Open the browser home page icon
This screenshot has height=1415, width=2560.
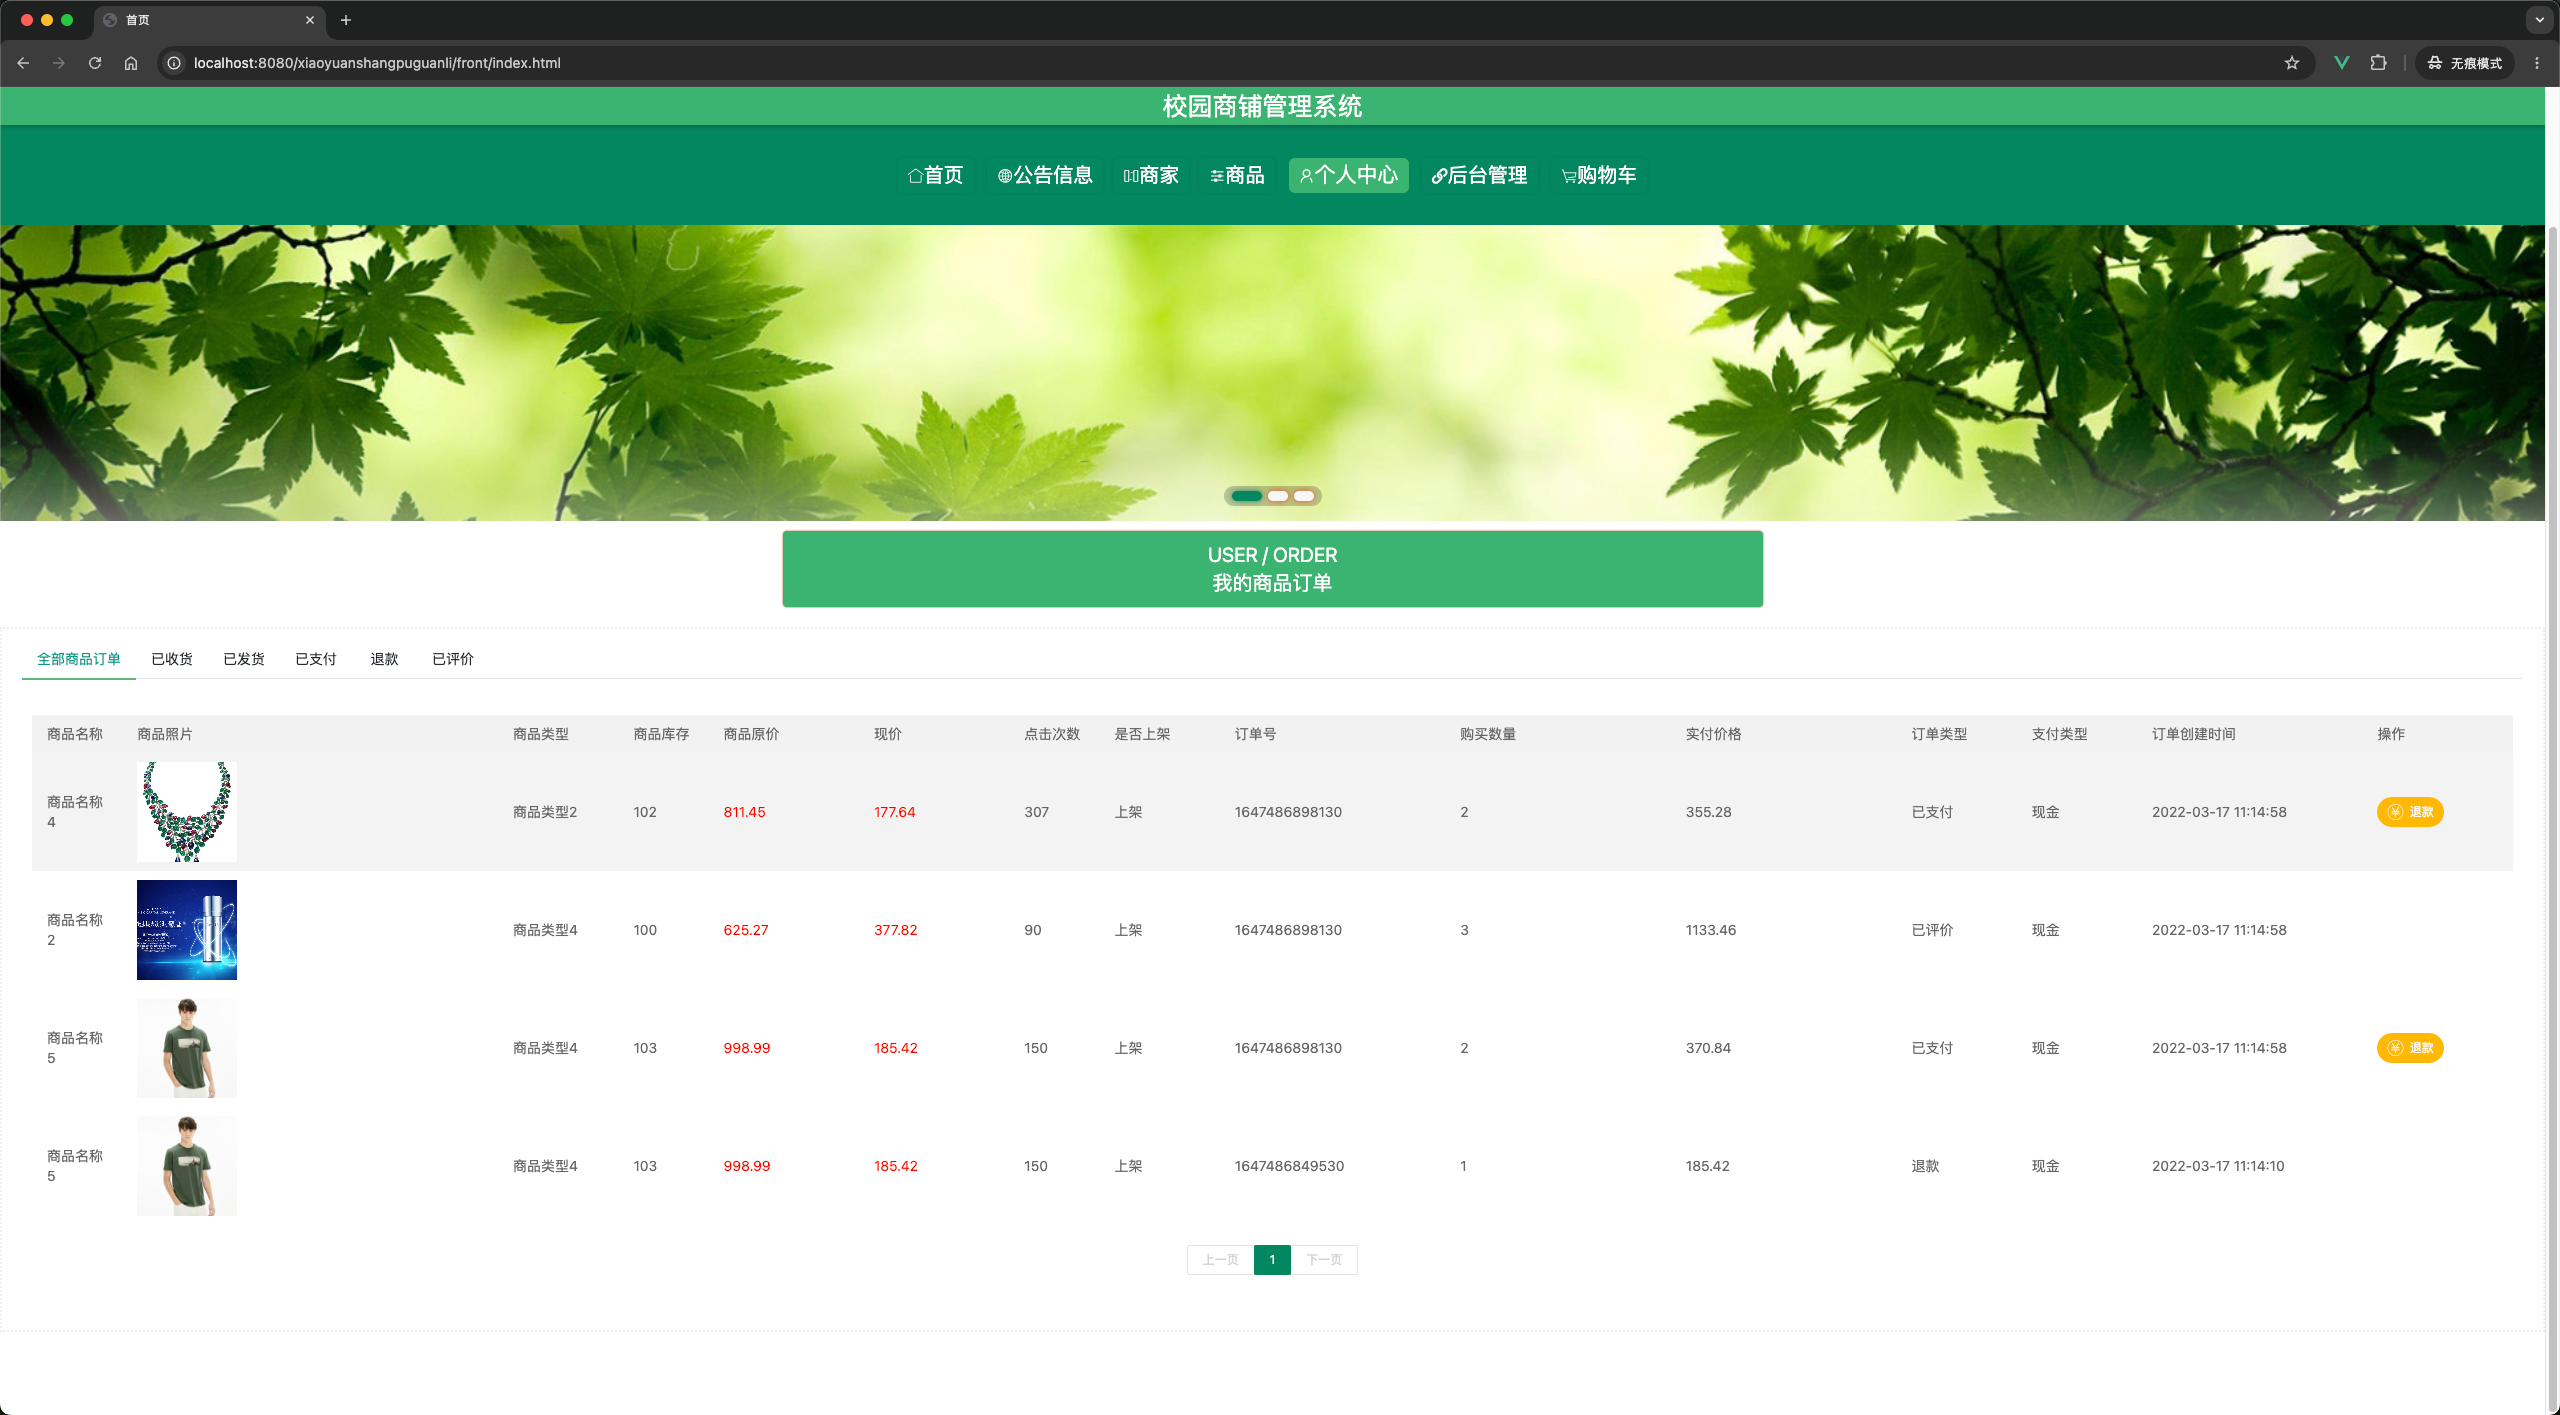point(131,63)
